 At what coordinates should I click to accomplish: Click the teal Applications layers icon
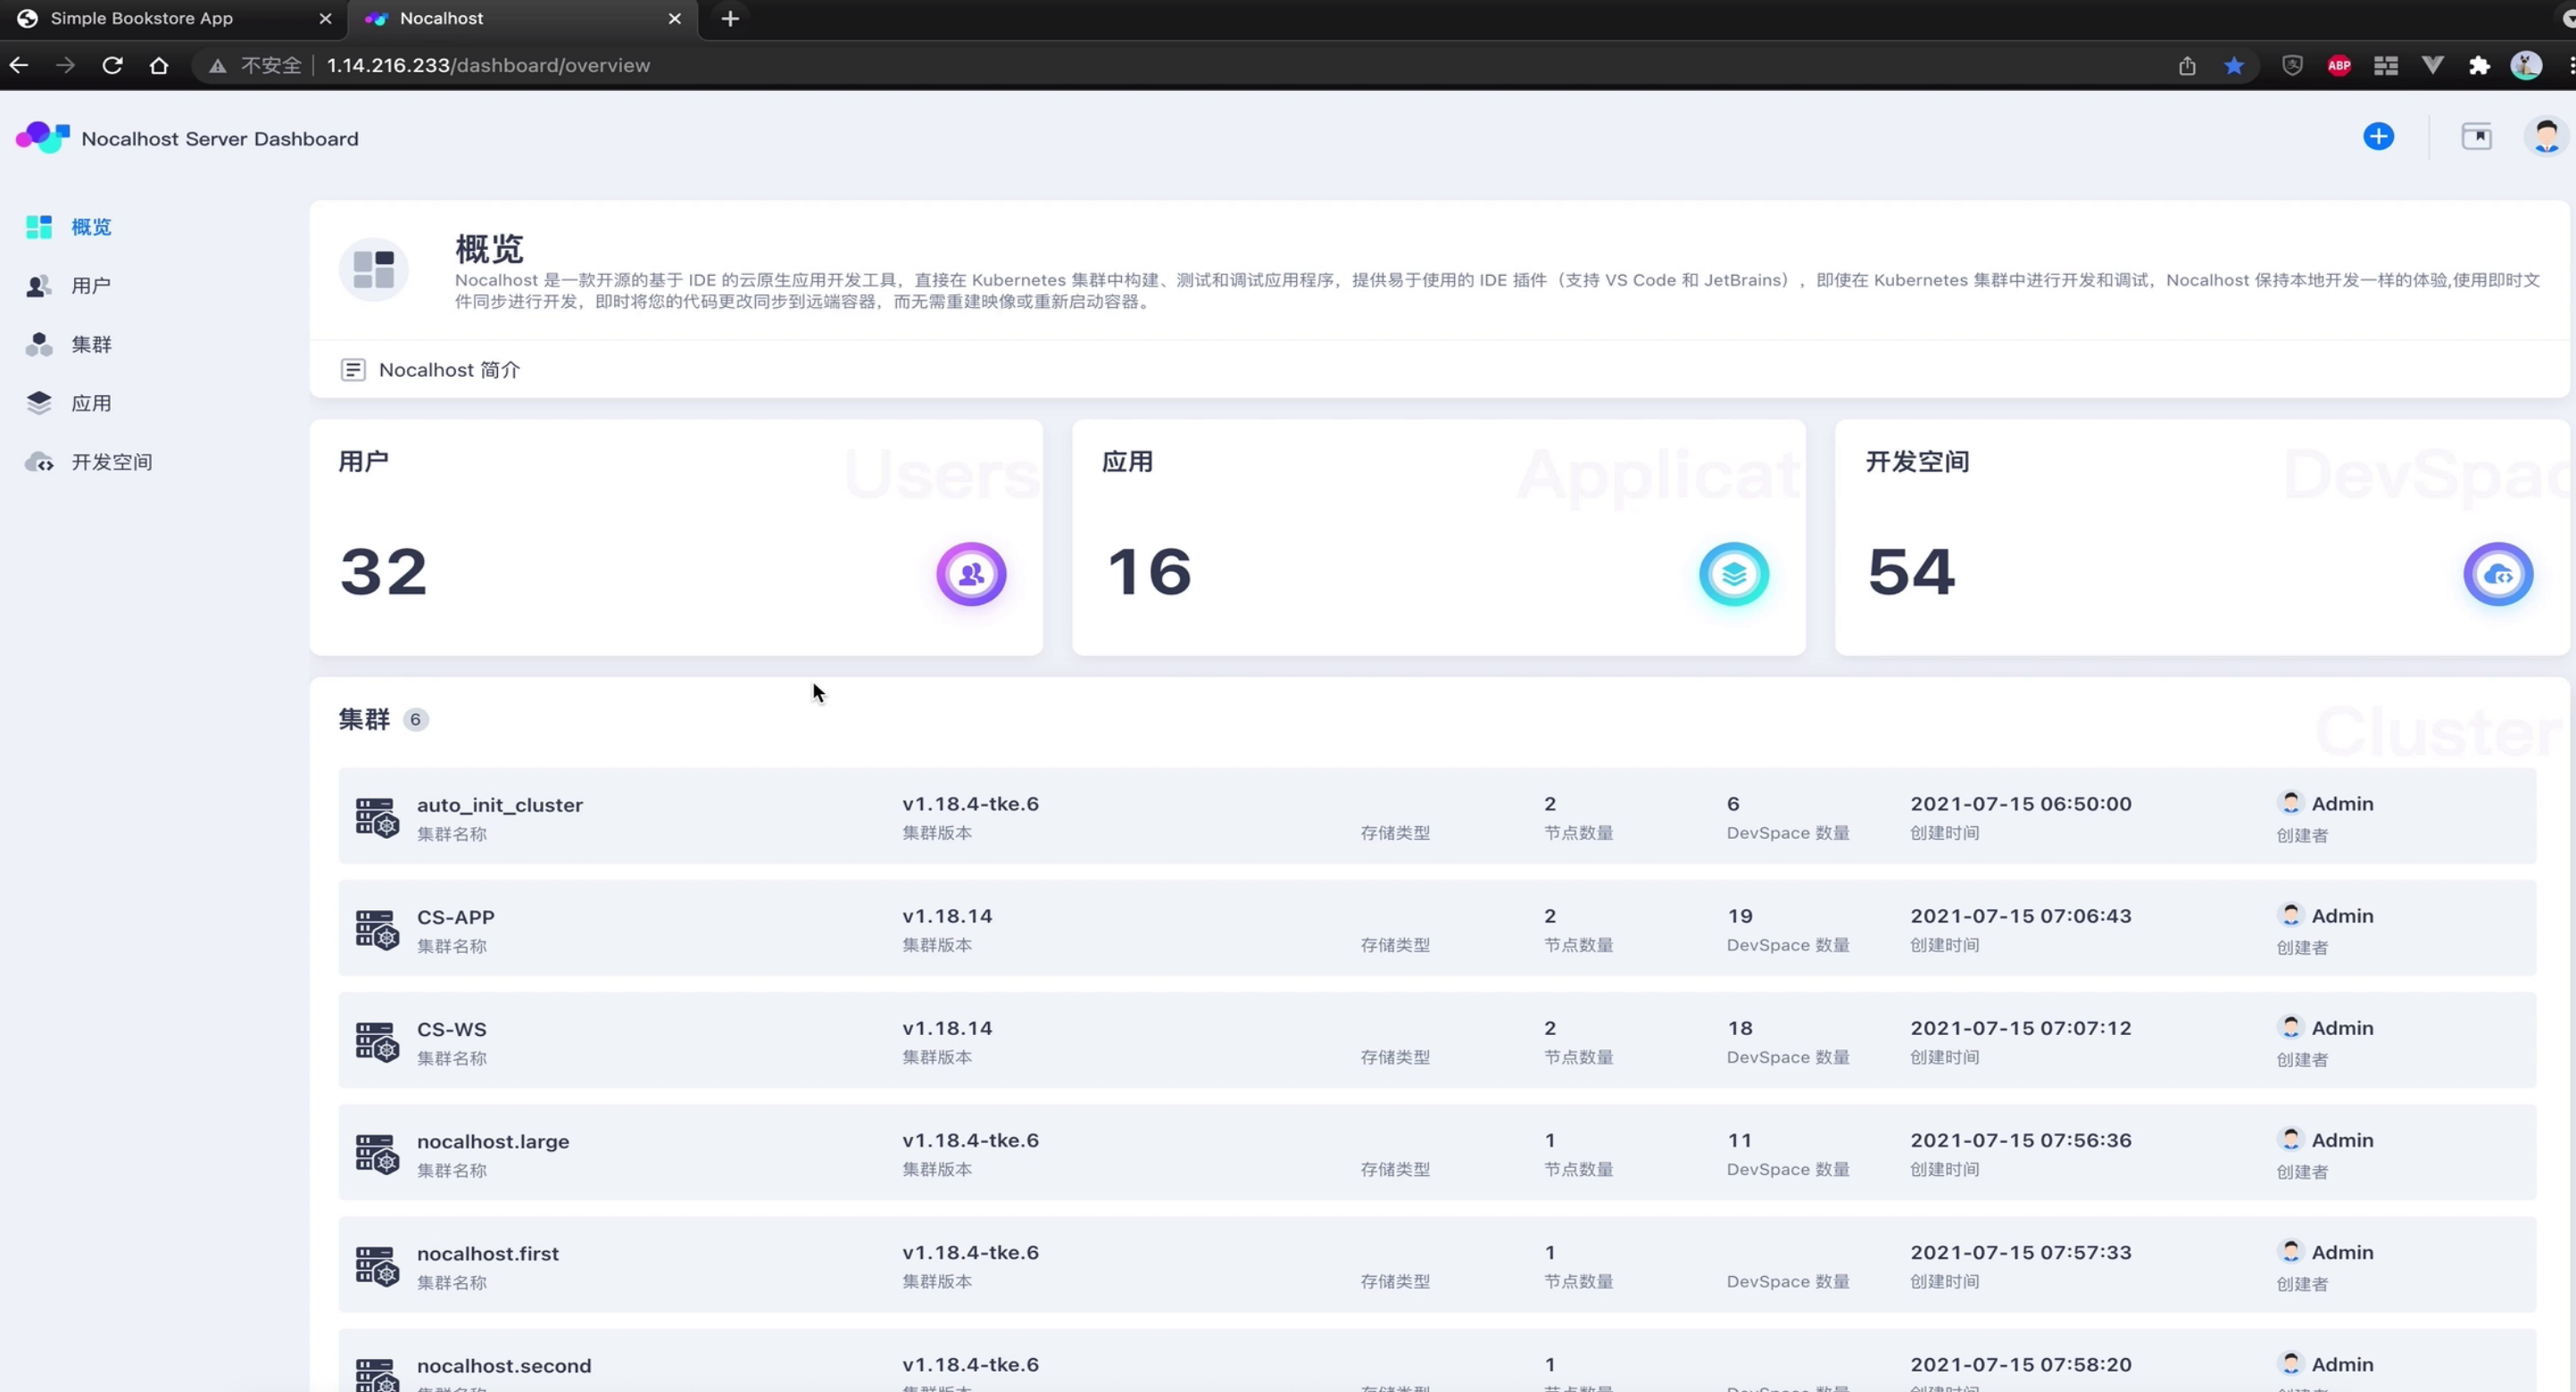click(1733, 574)
